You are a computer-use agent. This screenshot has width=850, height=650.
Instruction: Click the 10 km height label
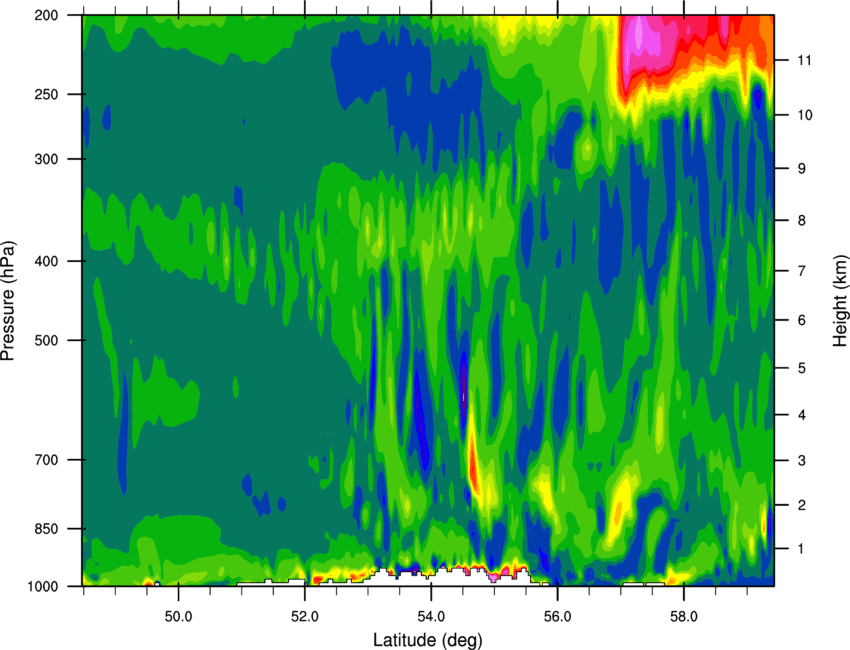click(x=805, y=115)
